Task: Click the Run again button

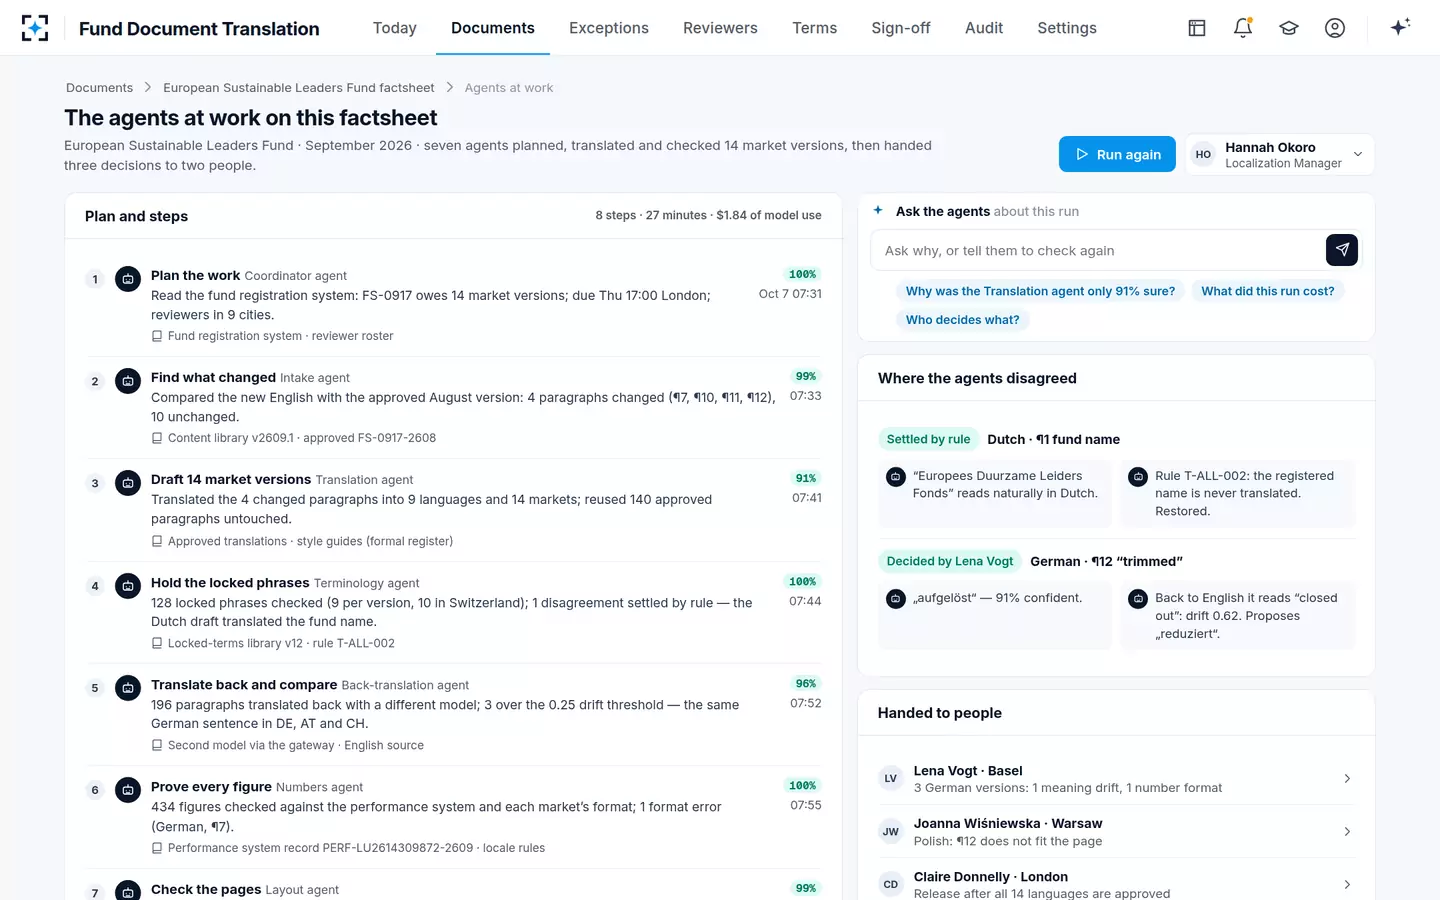Action: (x=1117, y=154)
